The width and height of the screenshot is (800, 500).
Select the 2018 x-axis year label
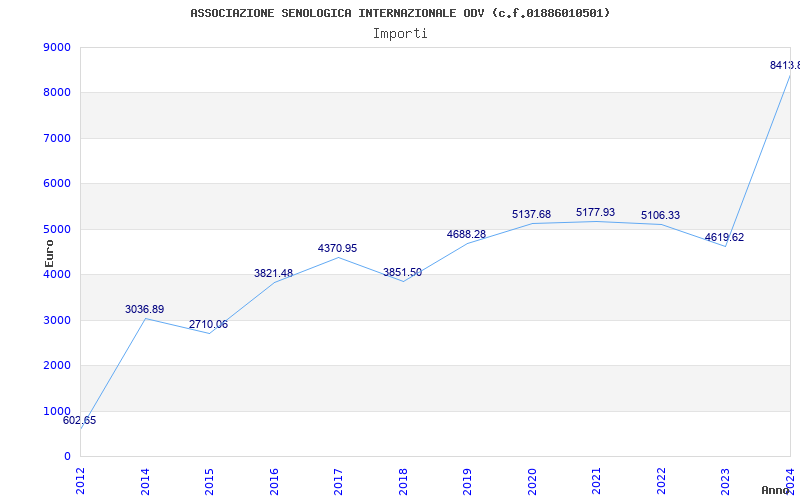pyautogui.click(x=403, y=481)
